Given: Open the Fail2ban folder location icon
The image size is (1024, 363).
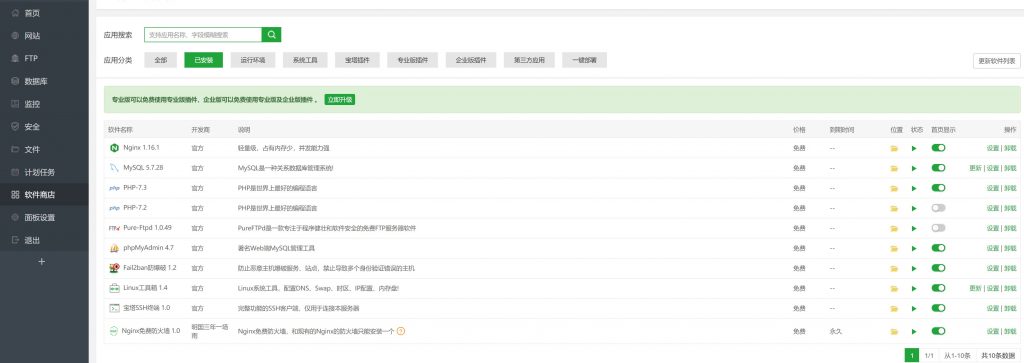Looking at the screenshot, I should (894, 268).
